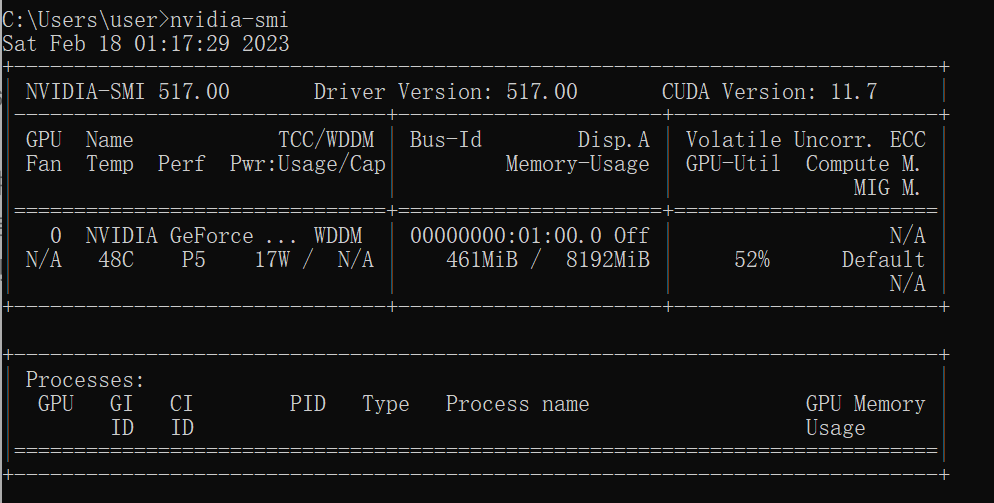The width and height of the screenshot is (994, 503).
Task: Click the "Processes:" section label
Action: tap(86, 380)
